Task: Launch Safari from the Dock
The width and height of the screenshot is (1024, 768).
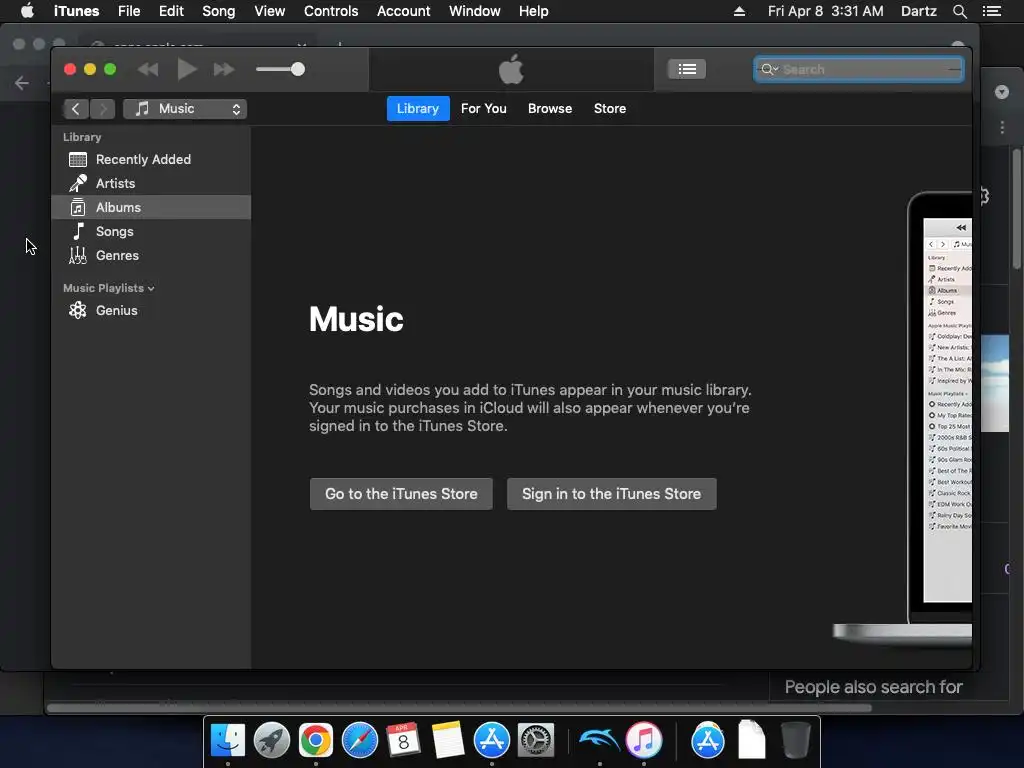Action: tap(360, 740)
